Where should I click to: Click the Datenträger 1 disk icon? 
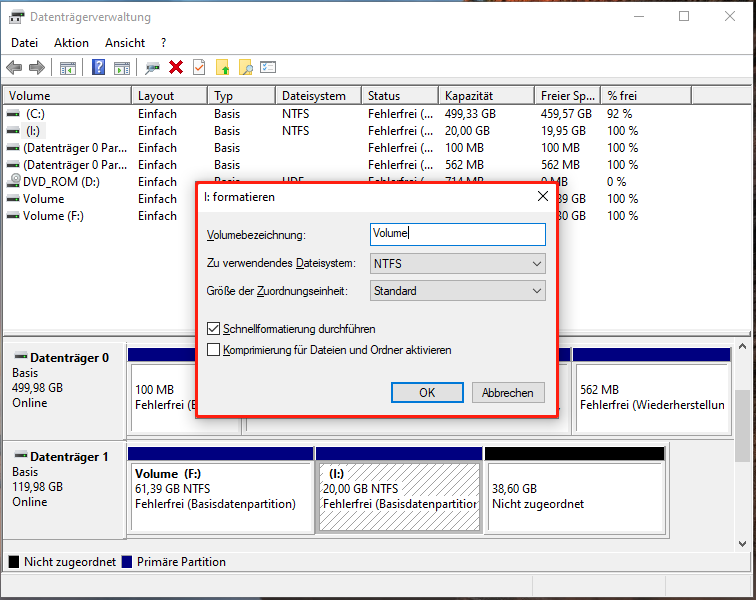point(21,455)
